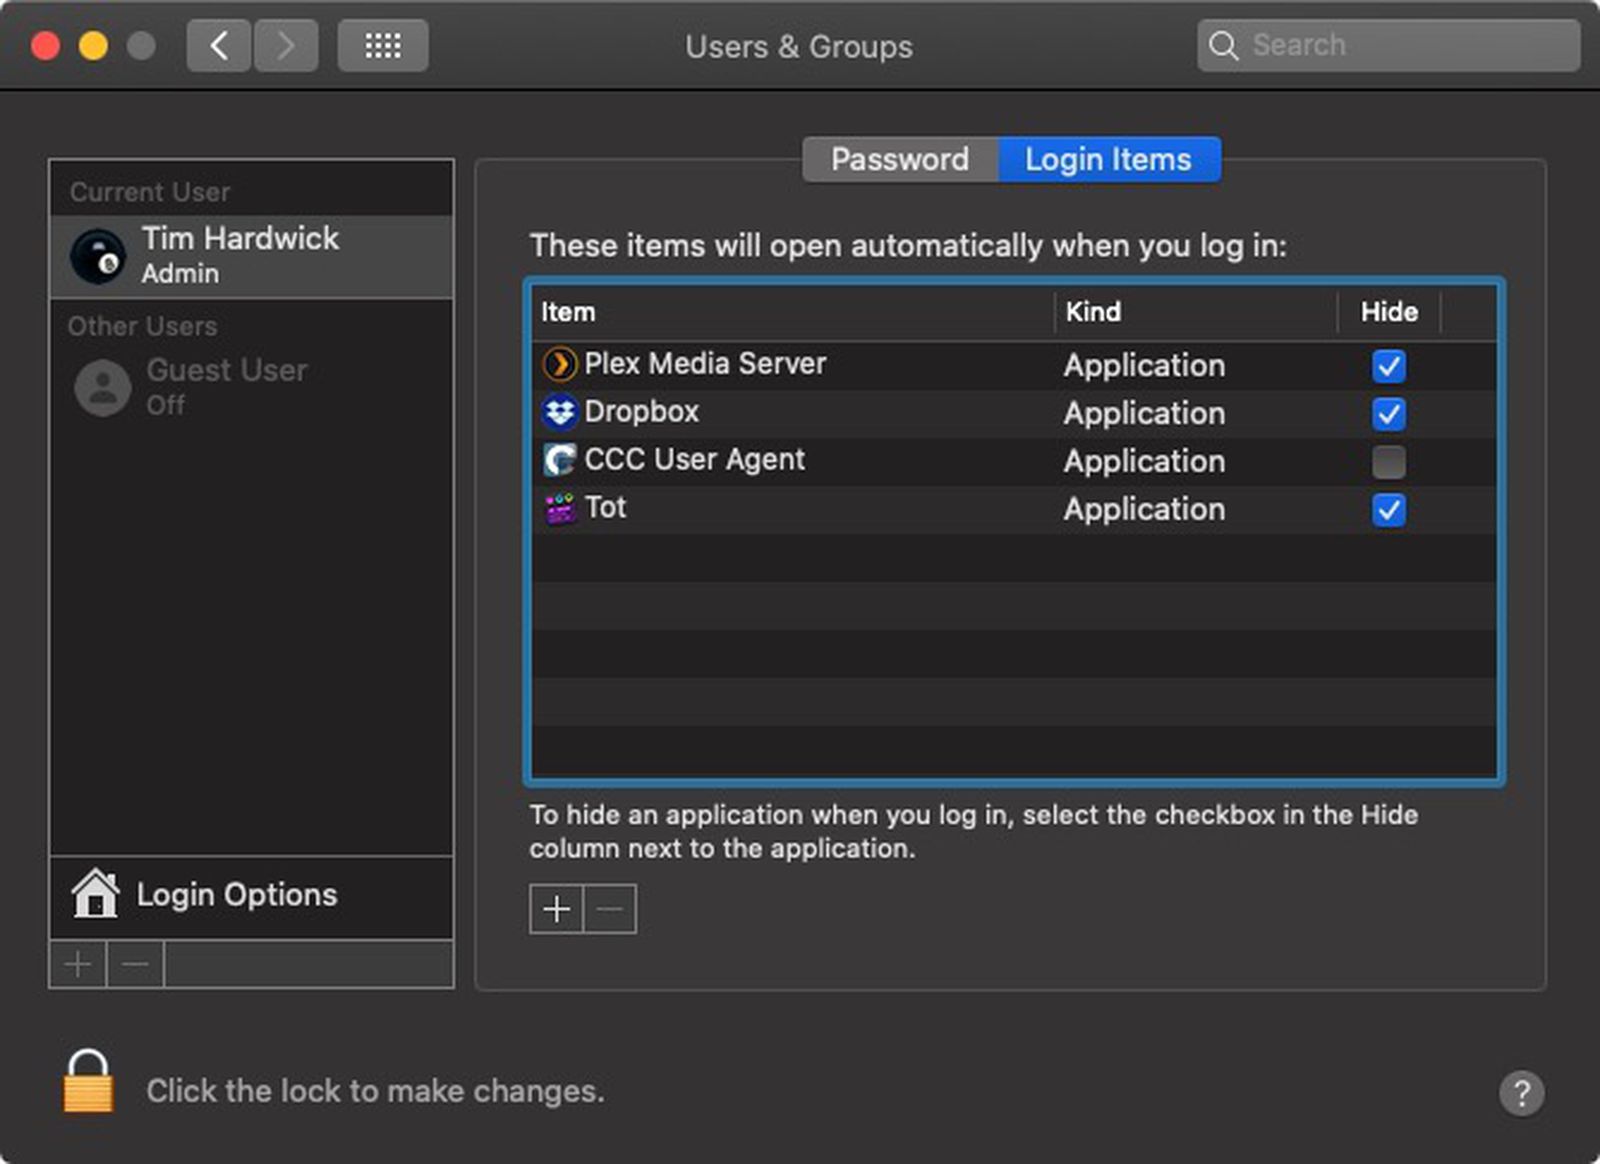The image size is (1600, 1164).
Task: Click inside the Search field
Action: click(x=1390, y=45)
